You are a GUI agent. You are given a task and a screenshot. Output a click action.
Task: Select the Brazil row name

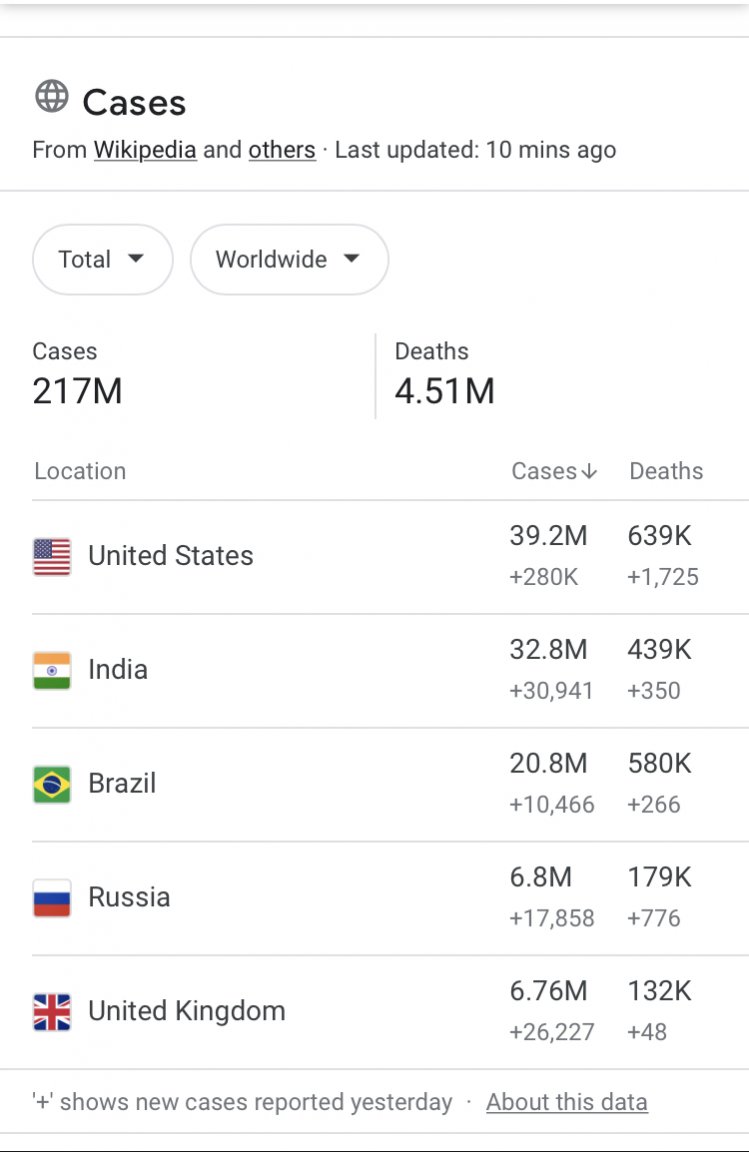point(122,784)
